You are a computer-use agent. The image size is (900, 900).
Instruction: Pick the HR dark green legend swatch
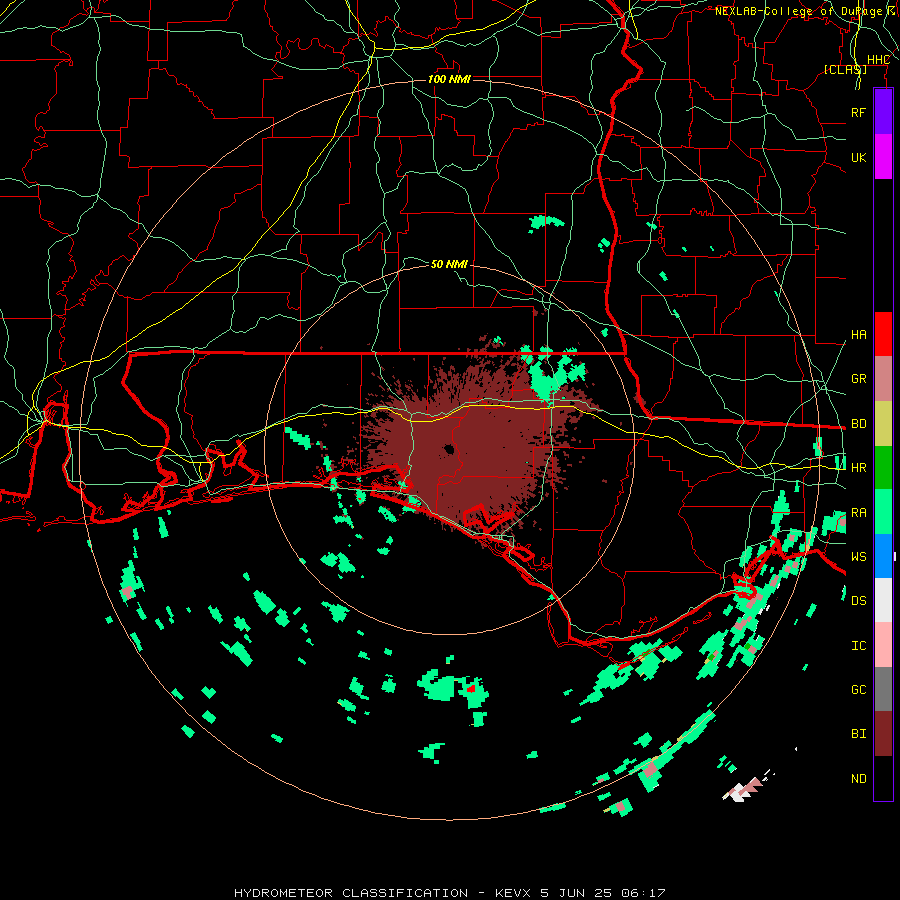tap(883, 467)
